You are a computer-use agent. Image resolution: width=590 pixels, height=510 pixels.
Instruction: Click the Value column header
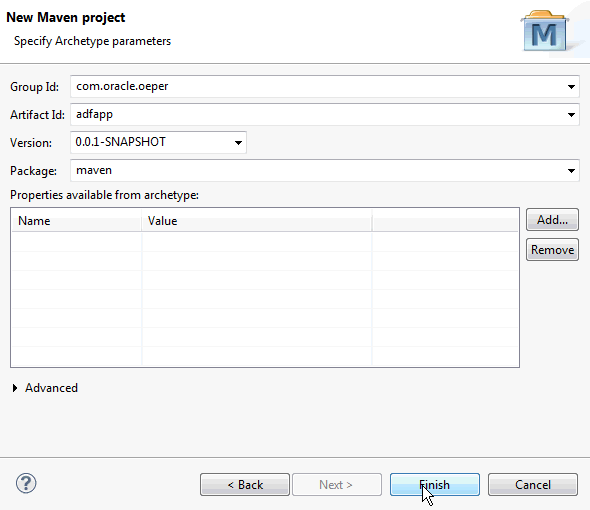pyautogui.click(x=257, y=221)
